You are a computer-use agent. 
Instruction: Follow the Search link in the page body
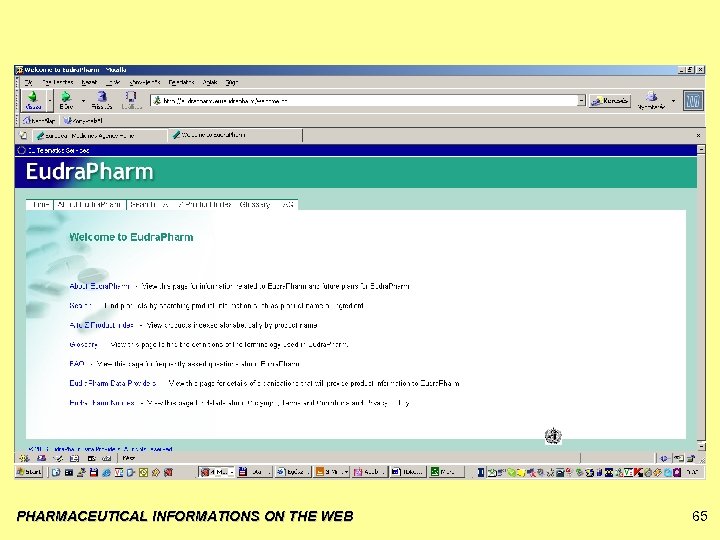click(81, 305)
